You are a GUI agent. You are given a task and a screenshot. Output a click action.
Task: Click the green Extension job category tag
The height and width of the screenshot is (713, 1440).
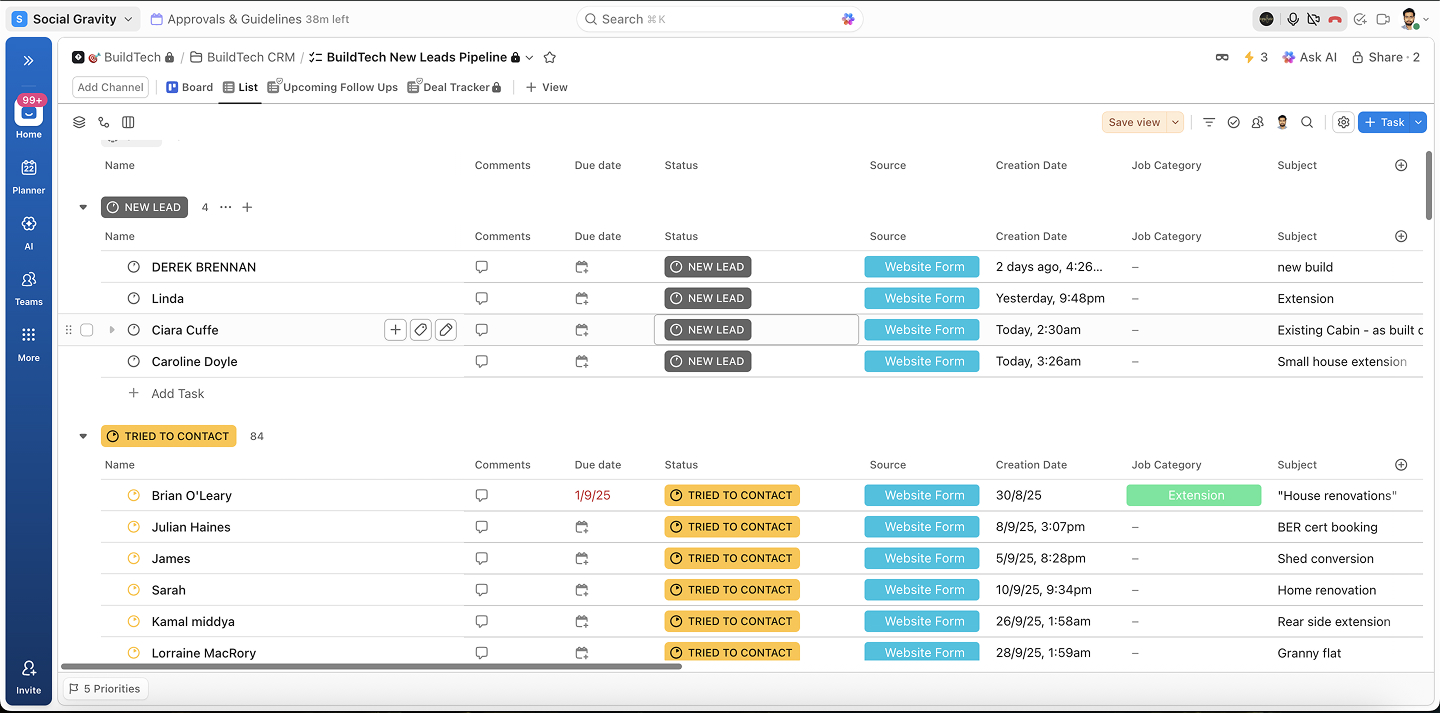click(x=1195, y=496)
